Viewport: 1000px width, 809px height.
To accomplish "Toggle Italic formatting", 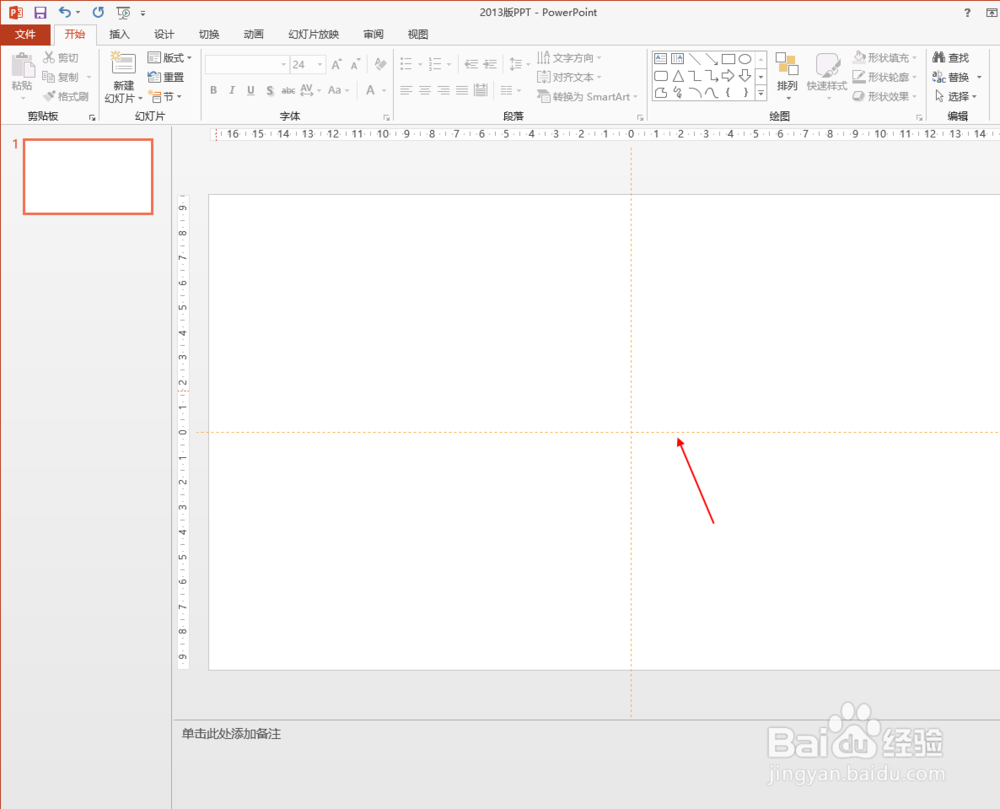I will pos(232,91).
